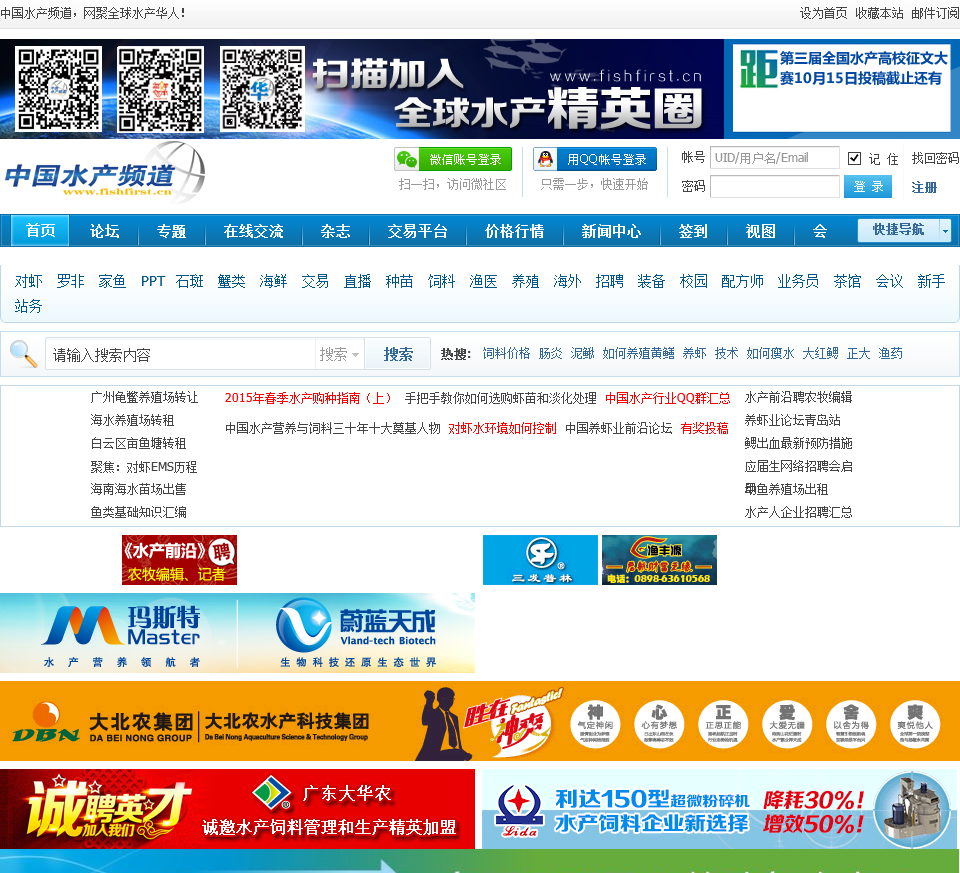Toggle the 记住 remember-me checkbox
960x873 pixels.
tap(854, 159)
